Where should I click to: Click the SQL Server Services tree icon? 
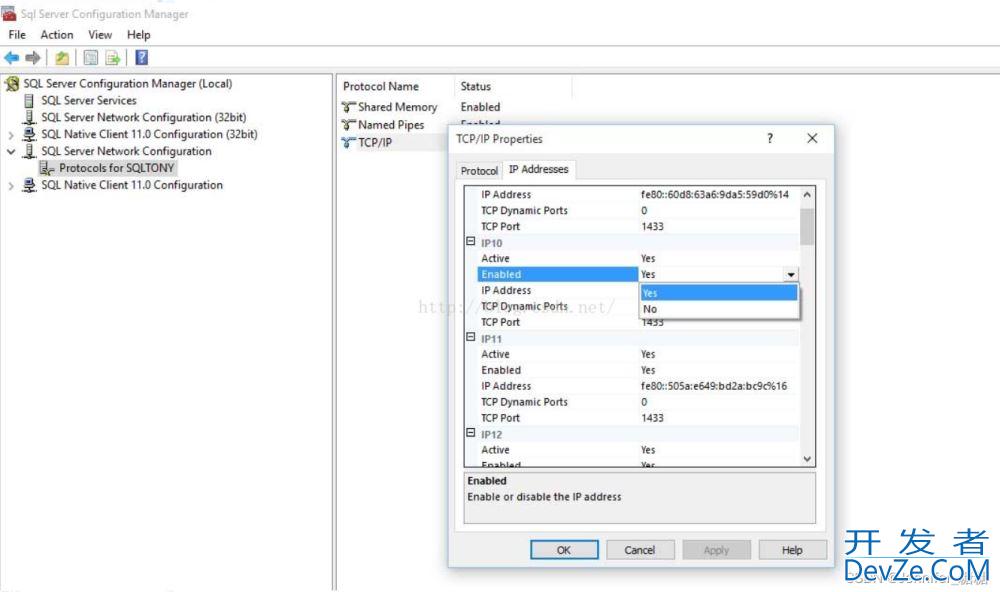(29, 101)
